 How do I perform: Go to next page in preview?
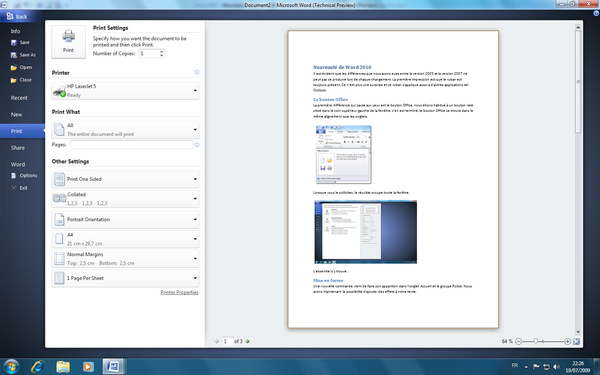pos(248,341)
